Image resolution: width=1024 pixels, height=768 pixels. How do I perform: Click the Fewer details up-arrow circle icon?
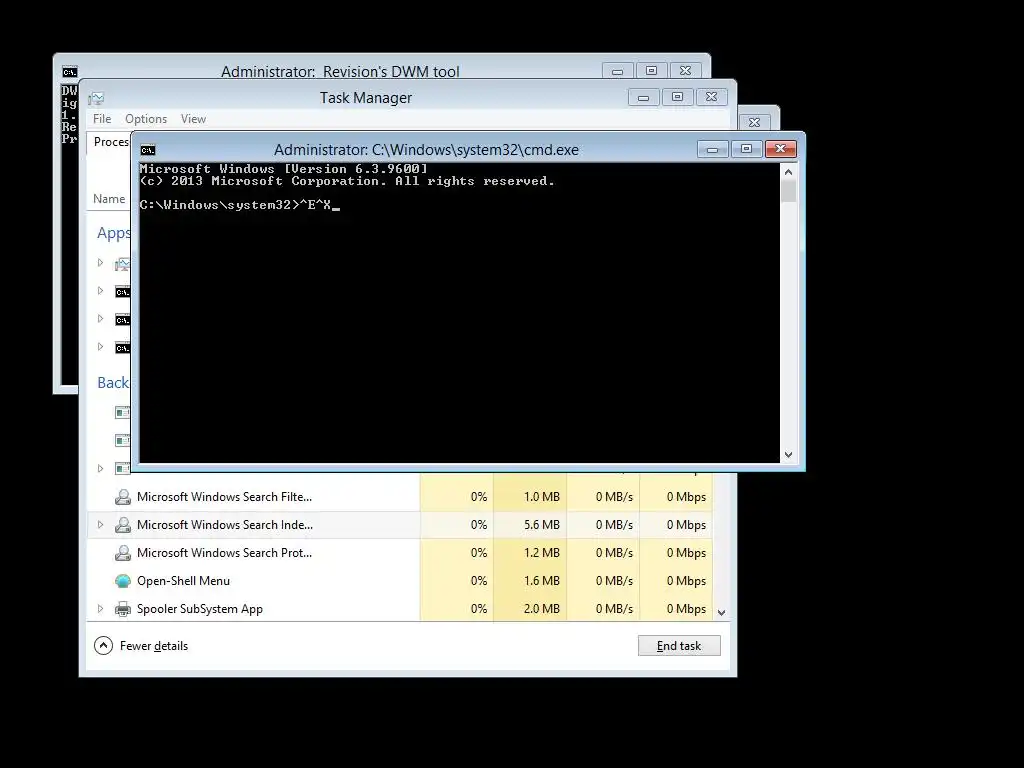pyautogui.click(x=103, y=646)
